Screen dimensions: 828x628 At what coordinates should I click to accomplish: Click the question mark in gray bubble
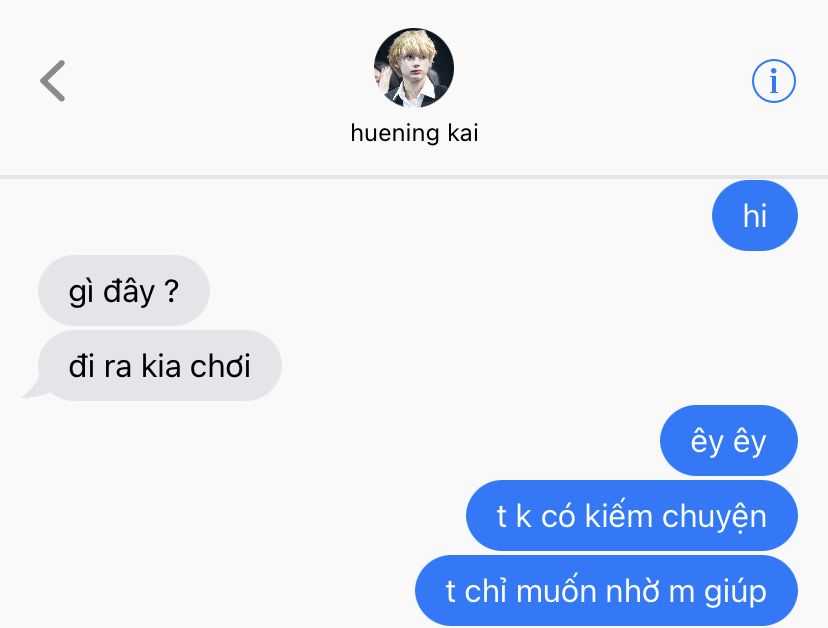point(171,290)
